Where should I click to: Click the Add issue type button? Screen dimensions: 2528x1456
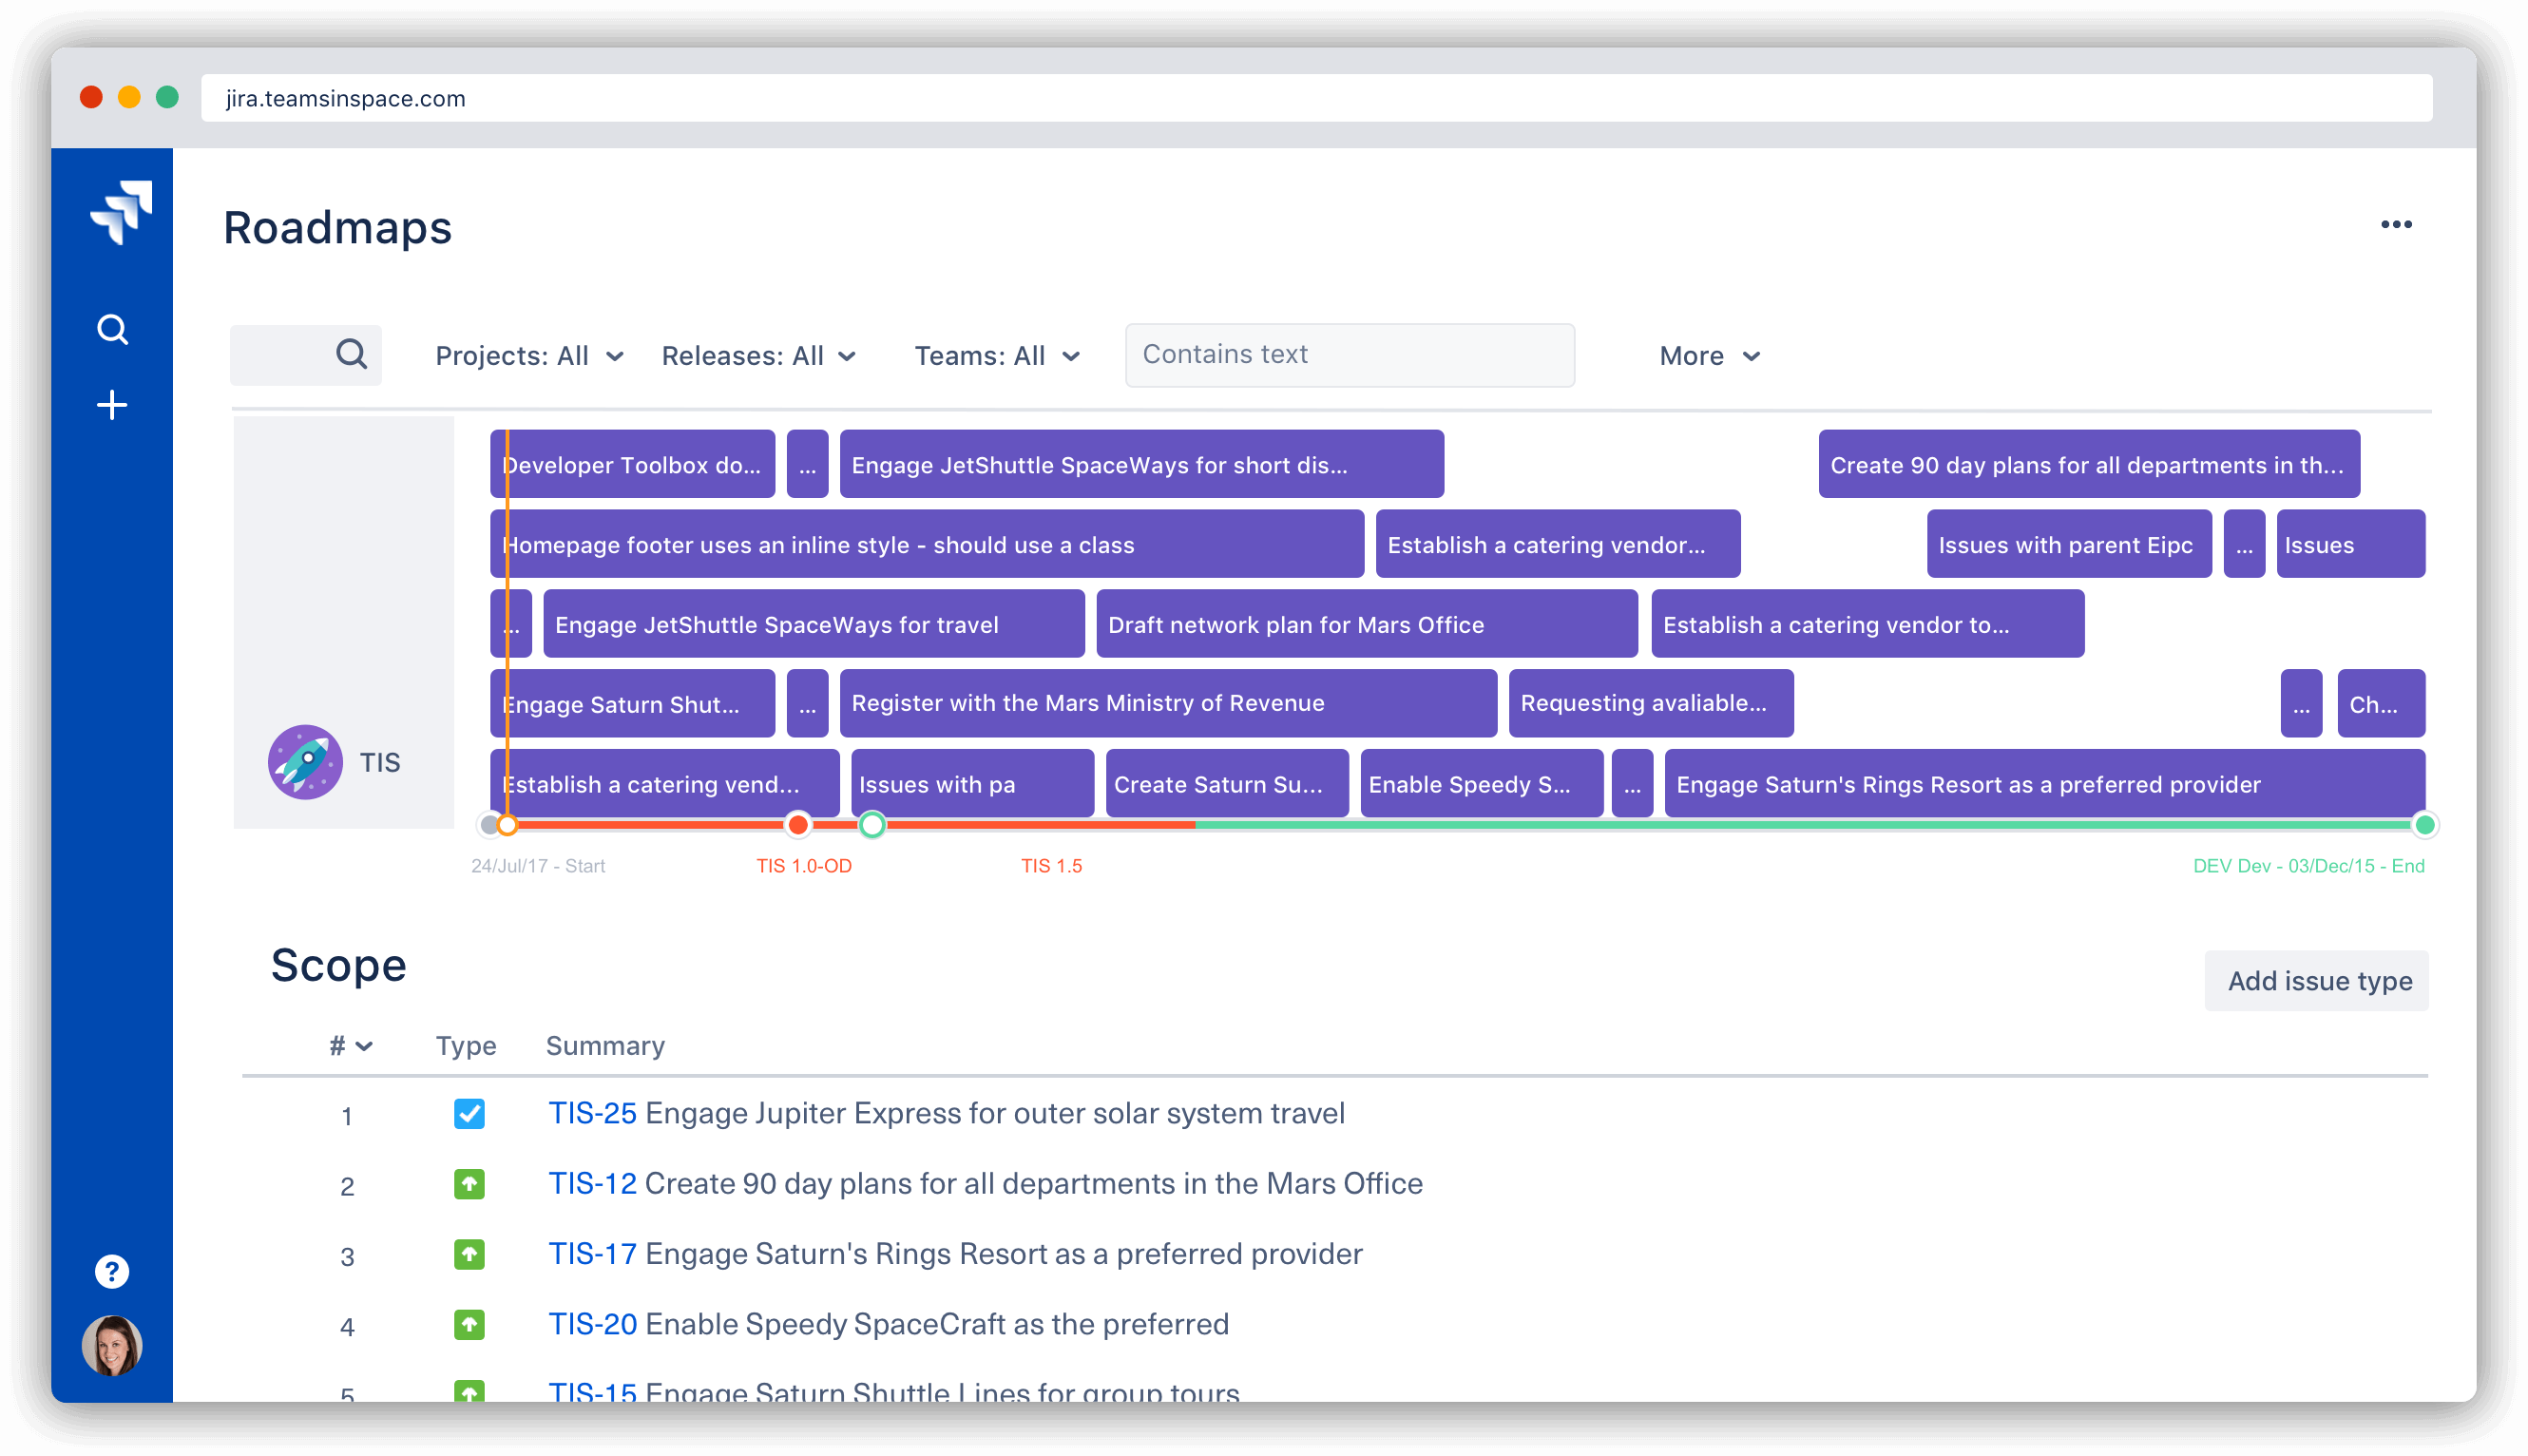pyautogui.click(x=2320, y=981)
